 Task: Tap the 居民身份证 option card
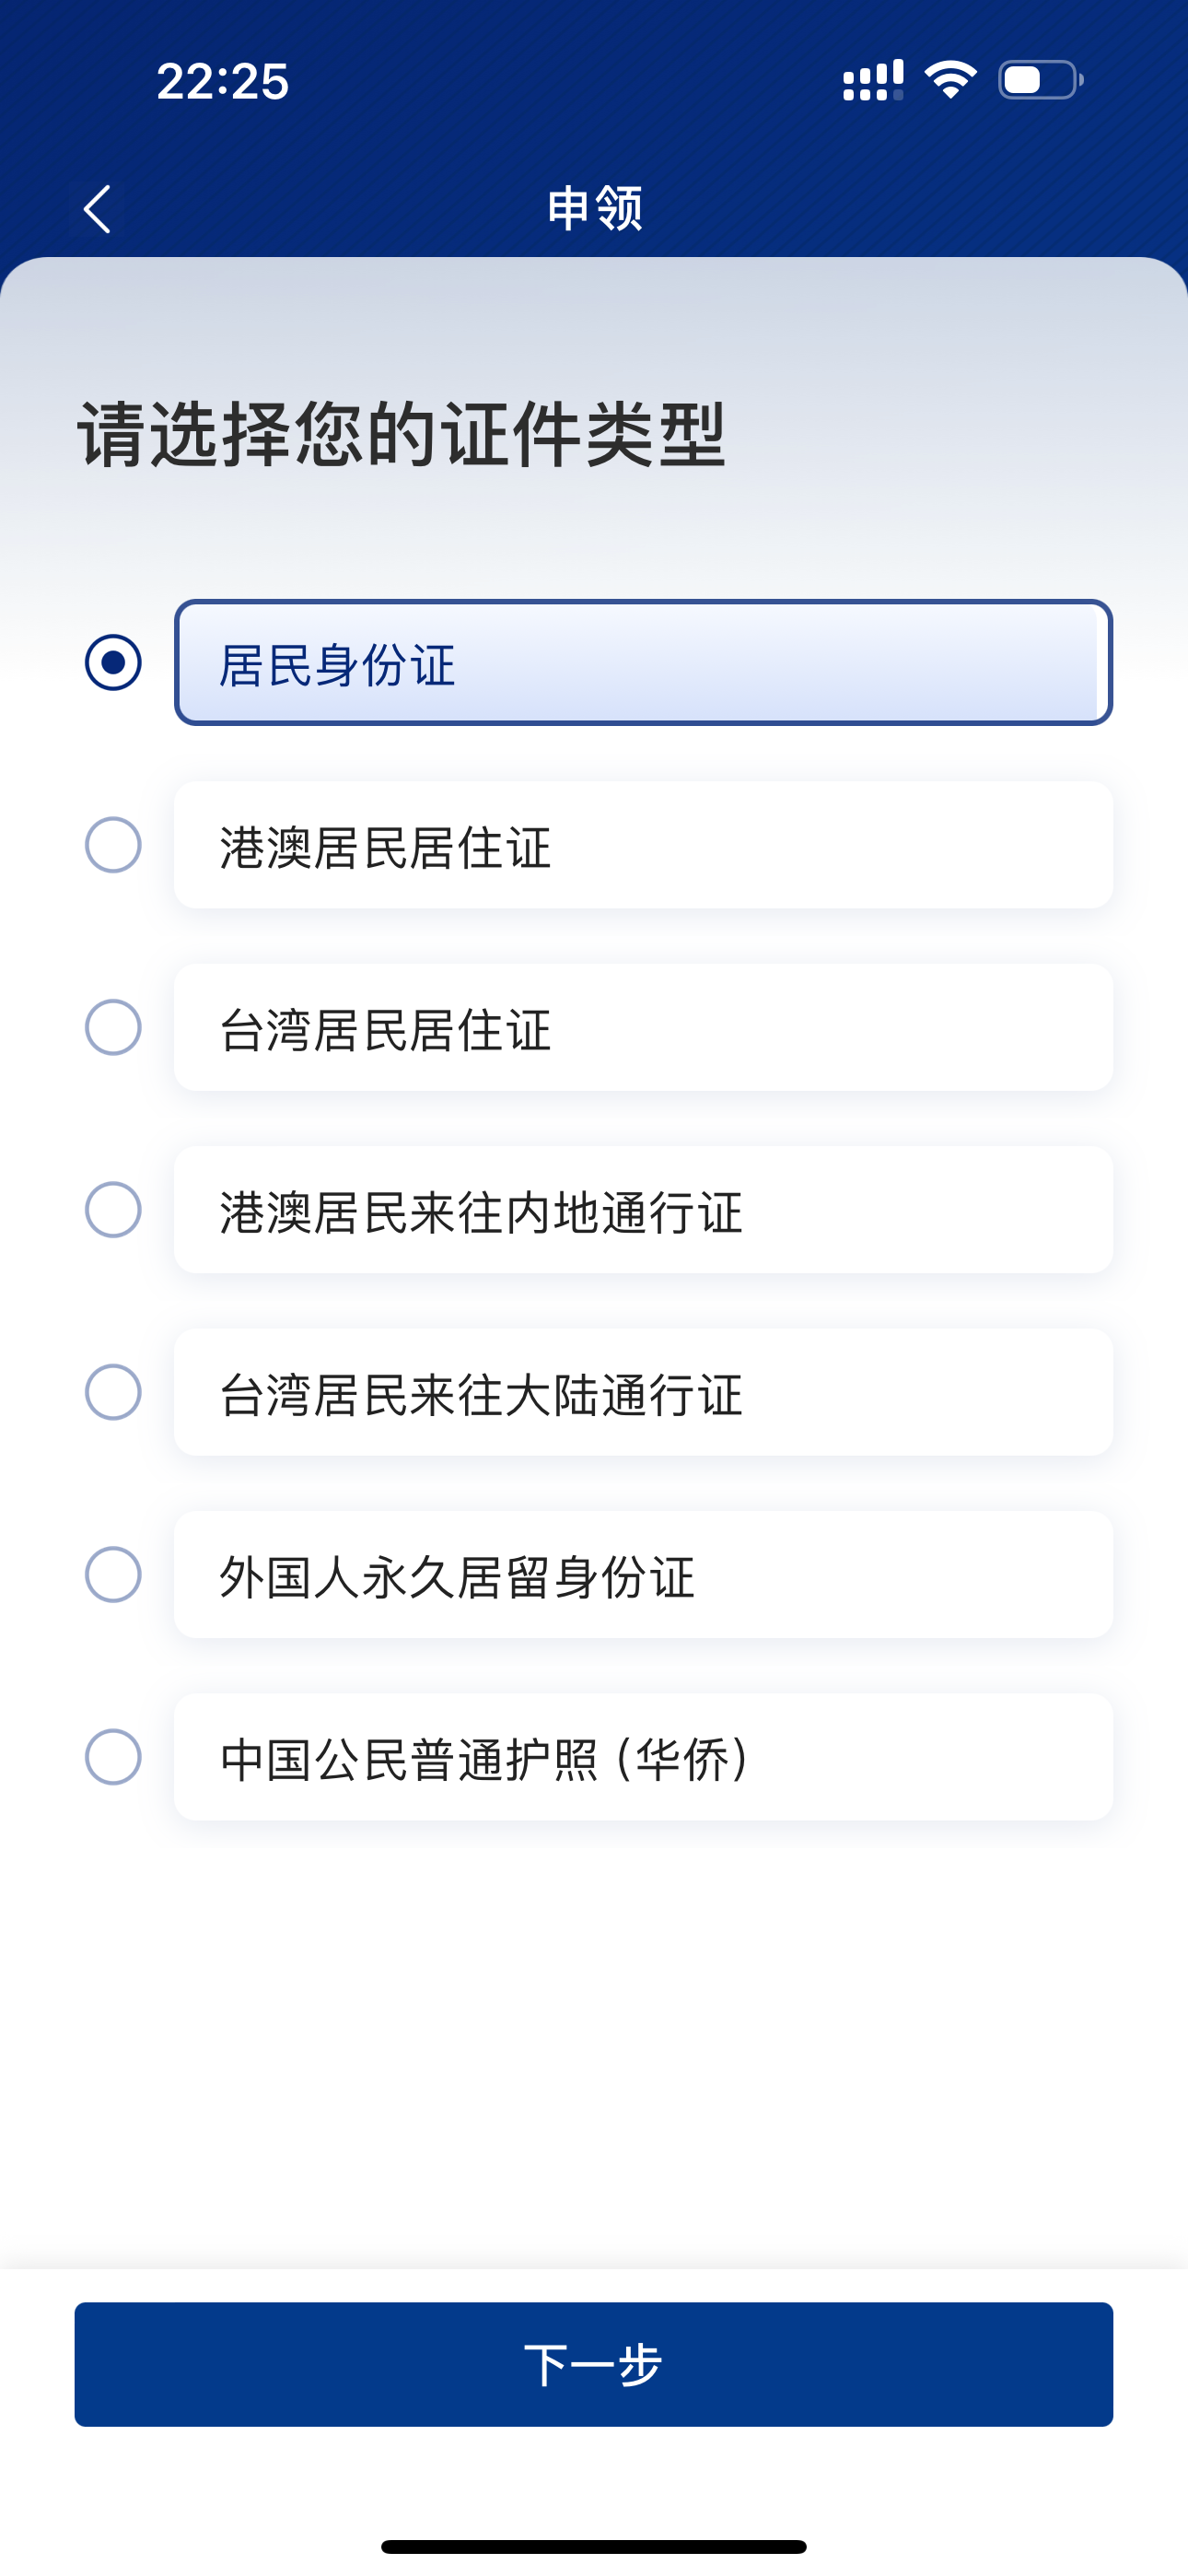click(x=643, y=663)
